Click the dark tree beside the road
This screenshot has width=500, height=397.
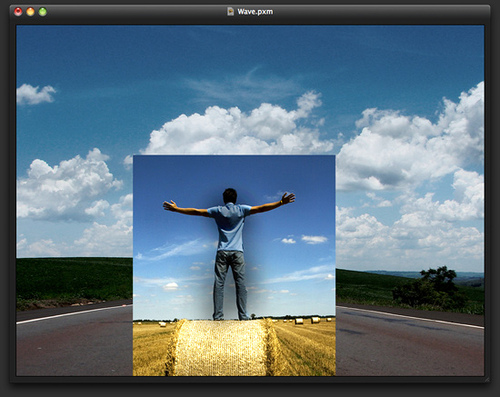pyautogui.click(x=429, y=288)
